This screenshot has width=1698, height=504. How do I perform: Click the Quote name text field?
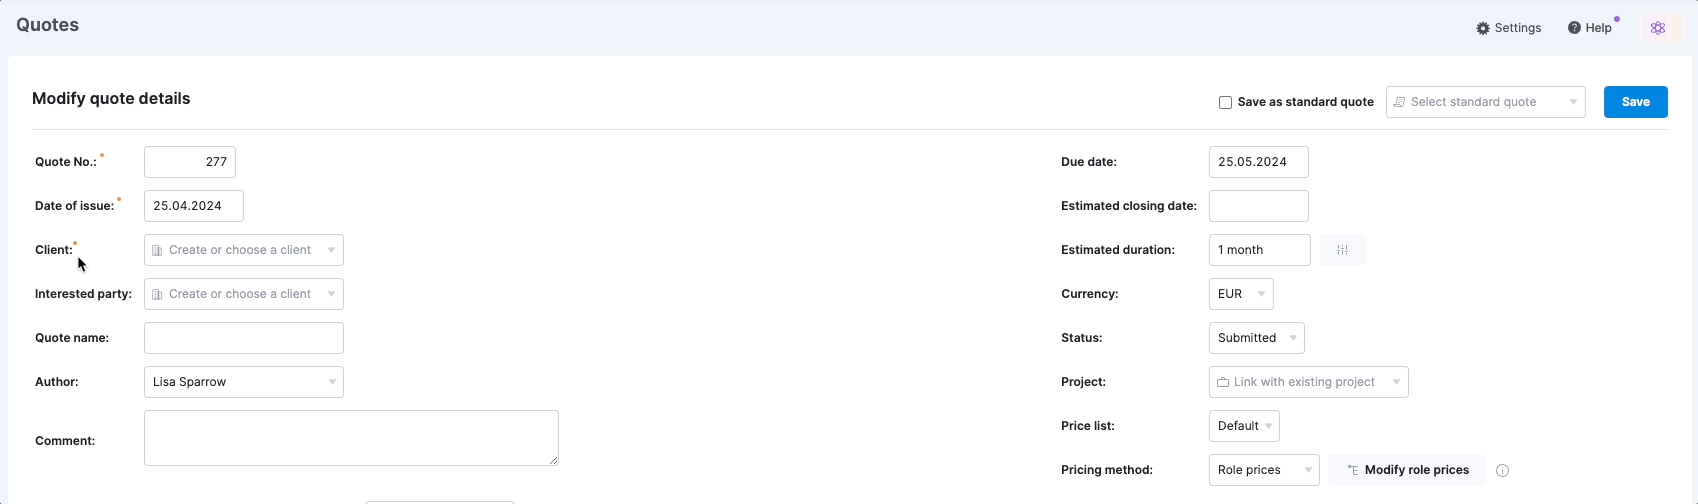(244, 338)
